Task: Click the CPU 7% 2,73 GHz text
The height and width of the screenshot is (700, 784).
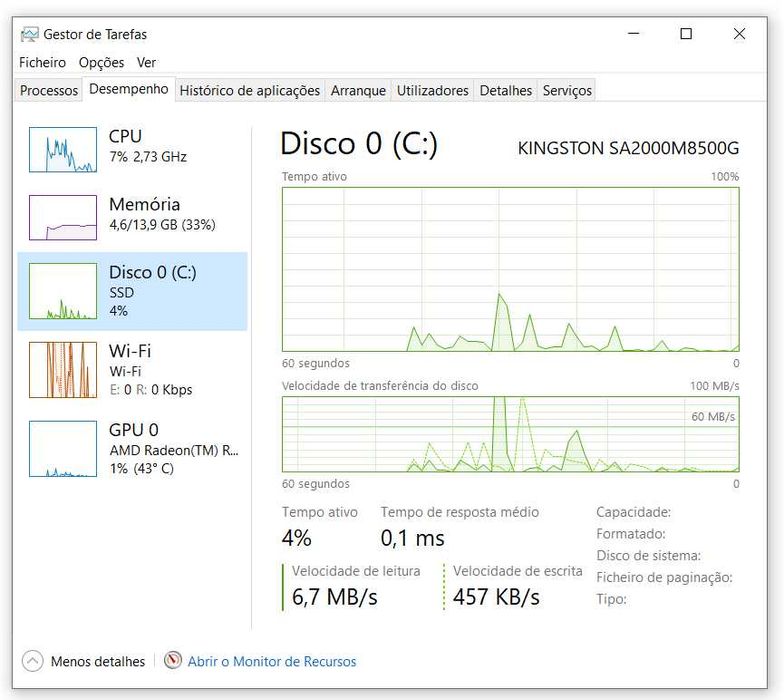Action: (x=148, y=157)
